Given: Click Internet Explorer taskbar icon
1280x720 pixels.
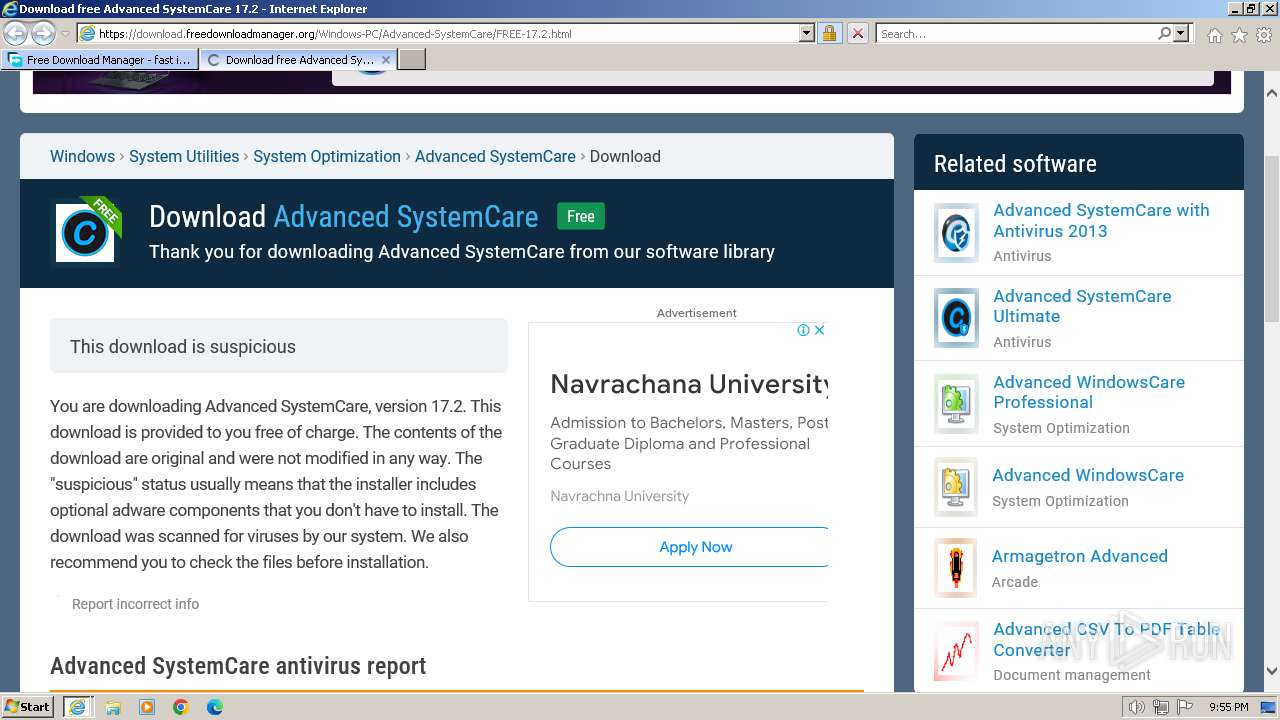Looking at the screenshot, I should click(78, 707).
